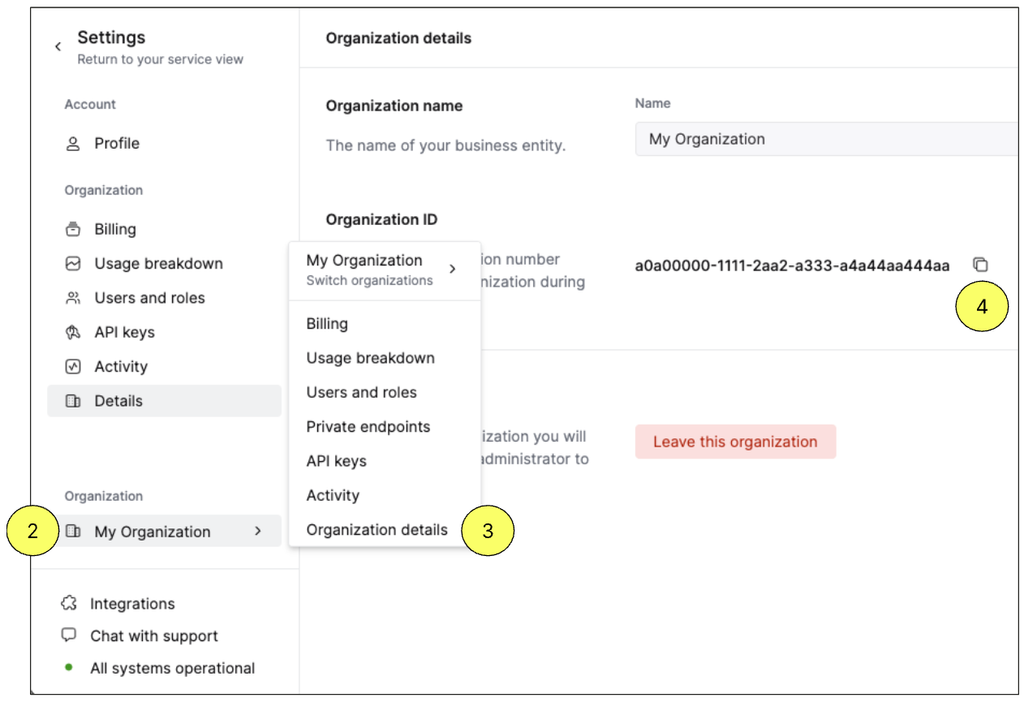
Task: Click the green All systems operational status dot
Action: click(x=68, y=667)
